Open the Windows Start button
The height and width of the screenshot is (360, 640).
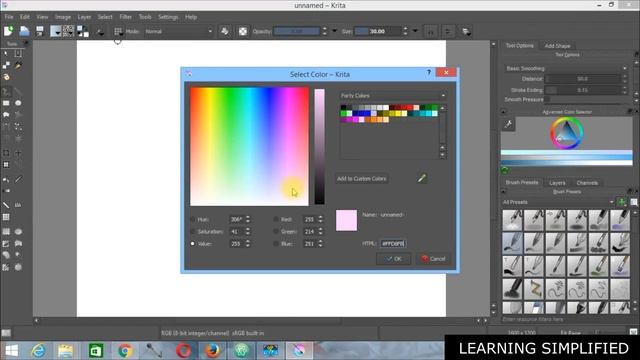click(11, 350)
